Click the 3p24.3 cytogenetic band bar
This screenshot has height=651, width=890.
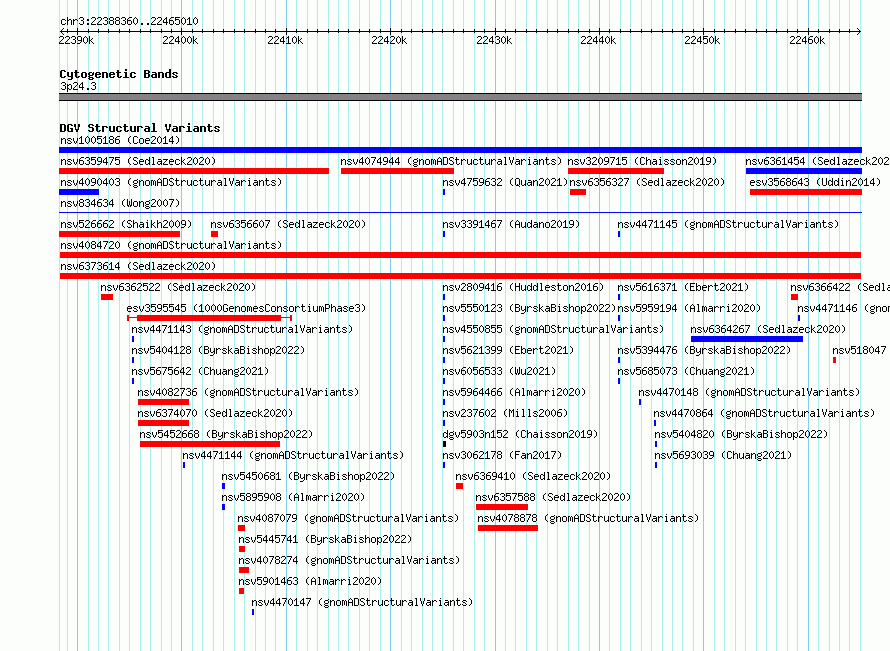[x=460, y=97]
